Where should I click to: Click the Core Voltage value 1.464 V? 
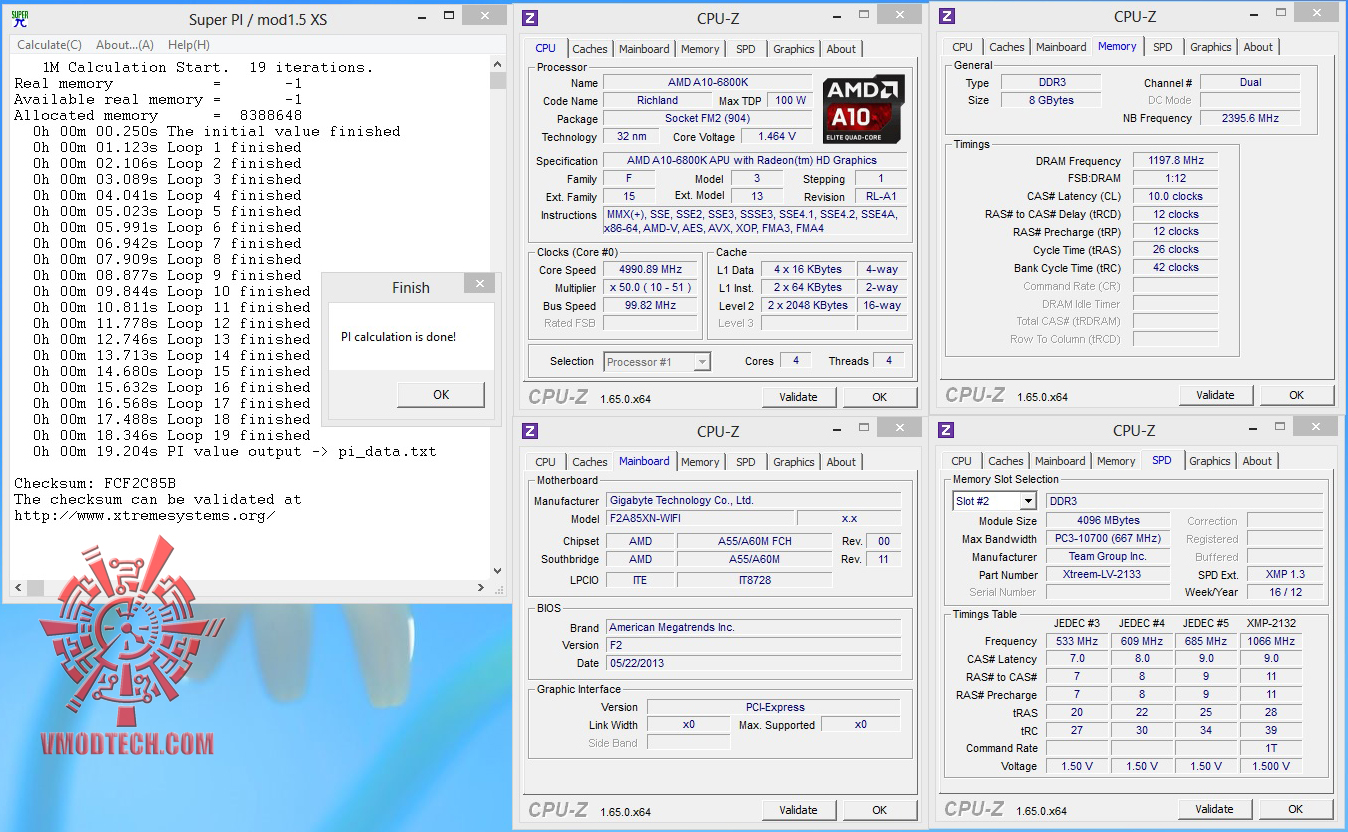tap(777, 137)
